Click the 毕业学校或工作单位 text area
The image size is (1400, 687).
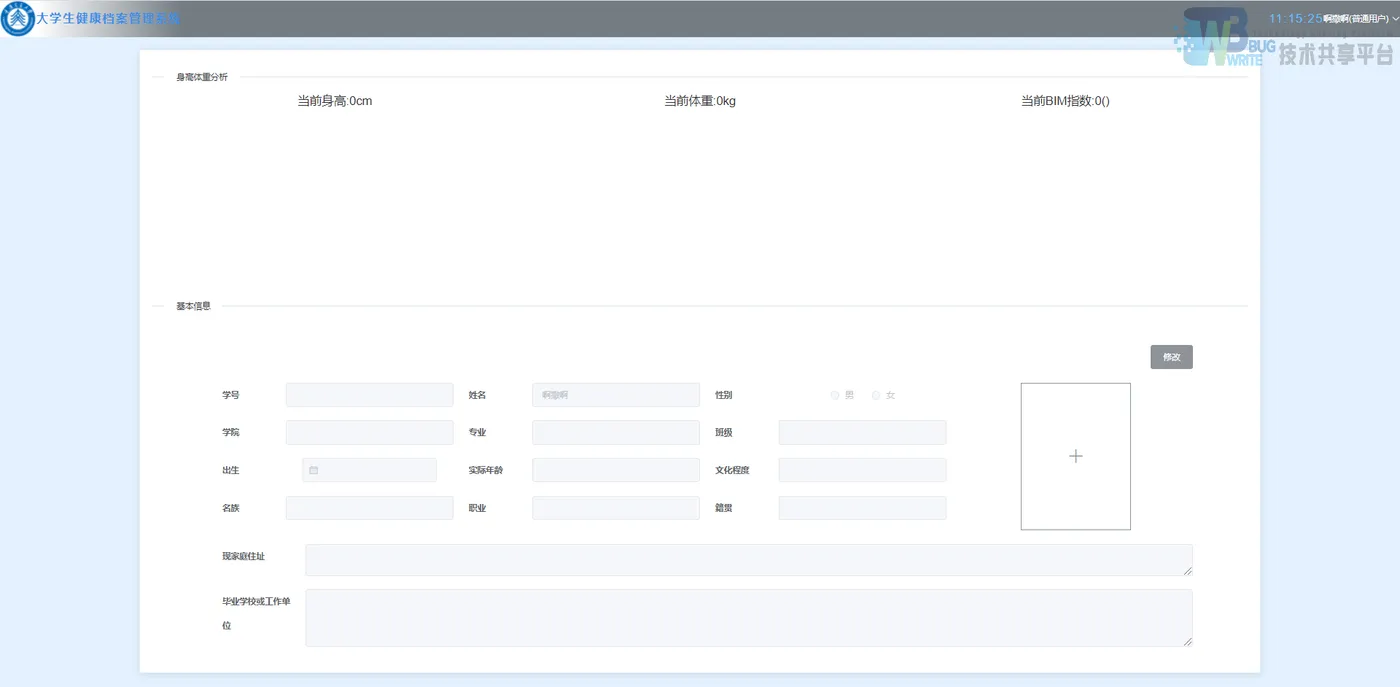tap(749, 618)
